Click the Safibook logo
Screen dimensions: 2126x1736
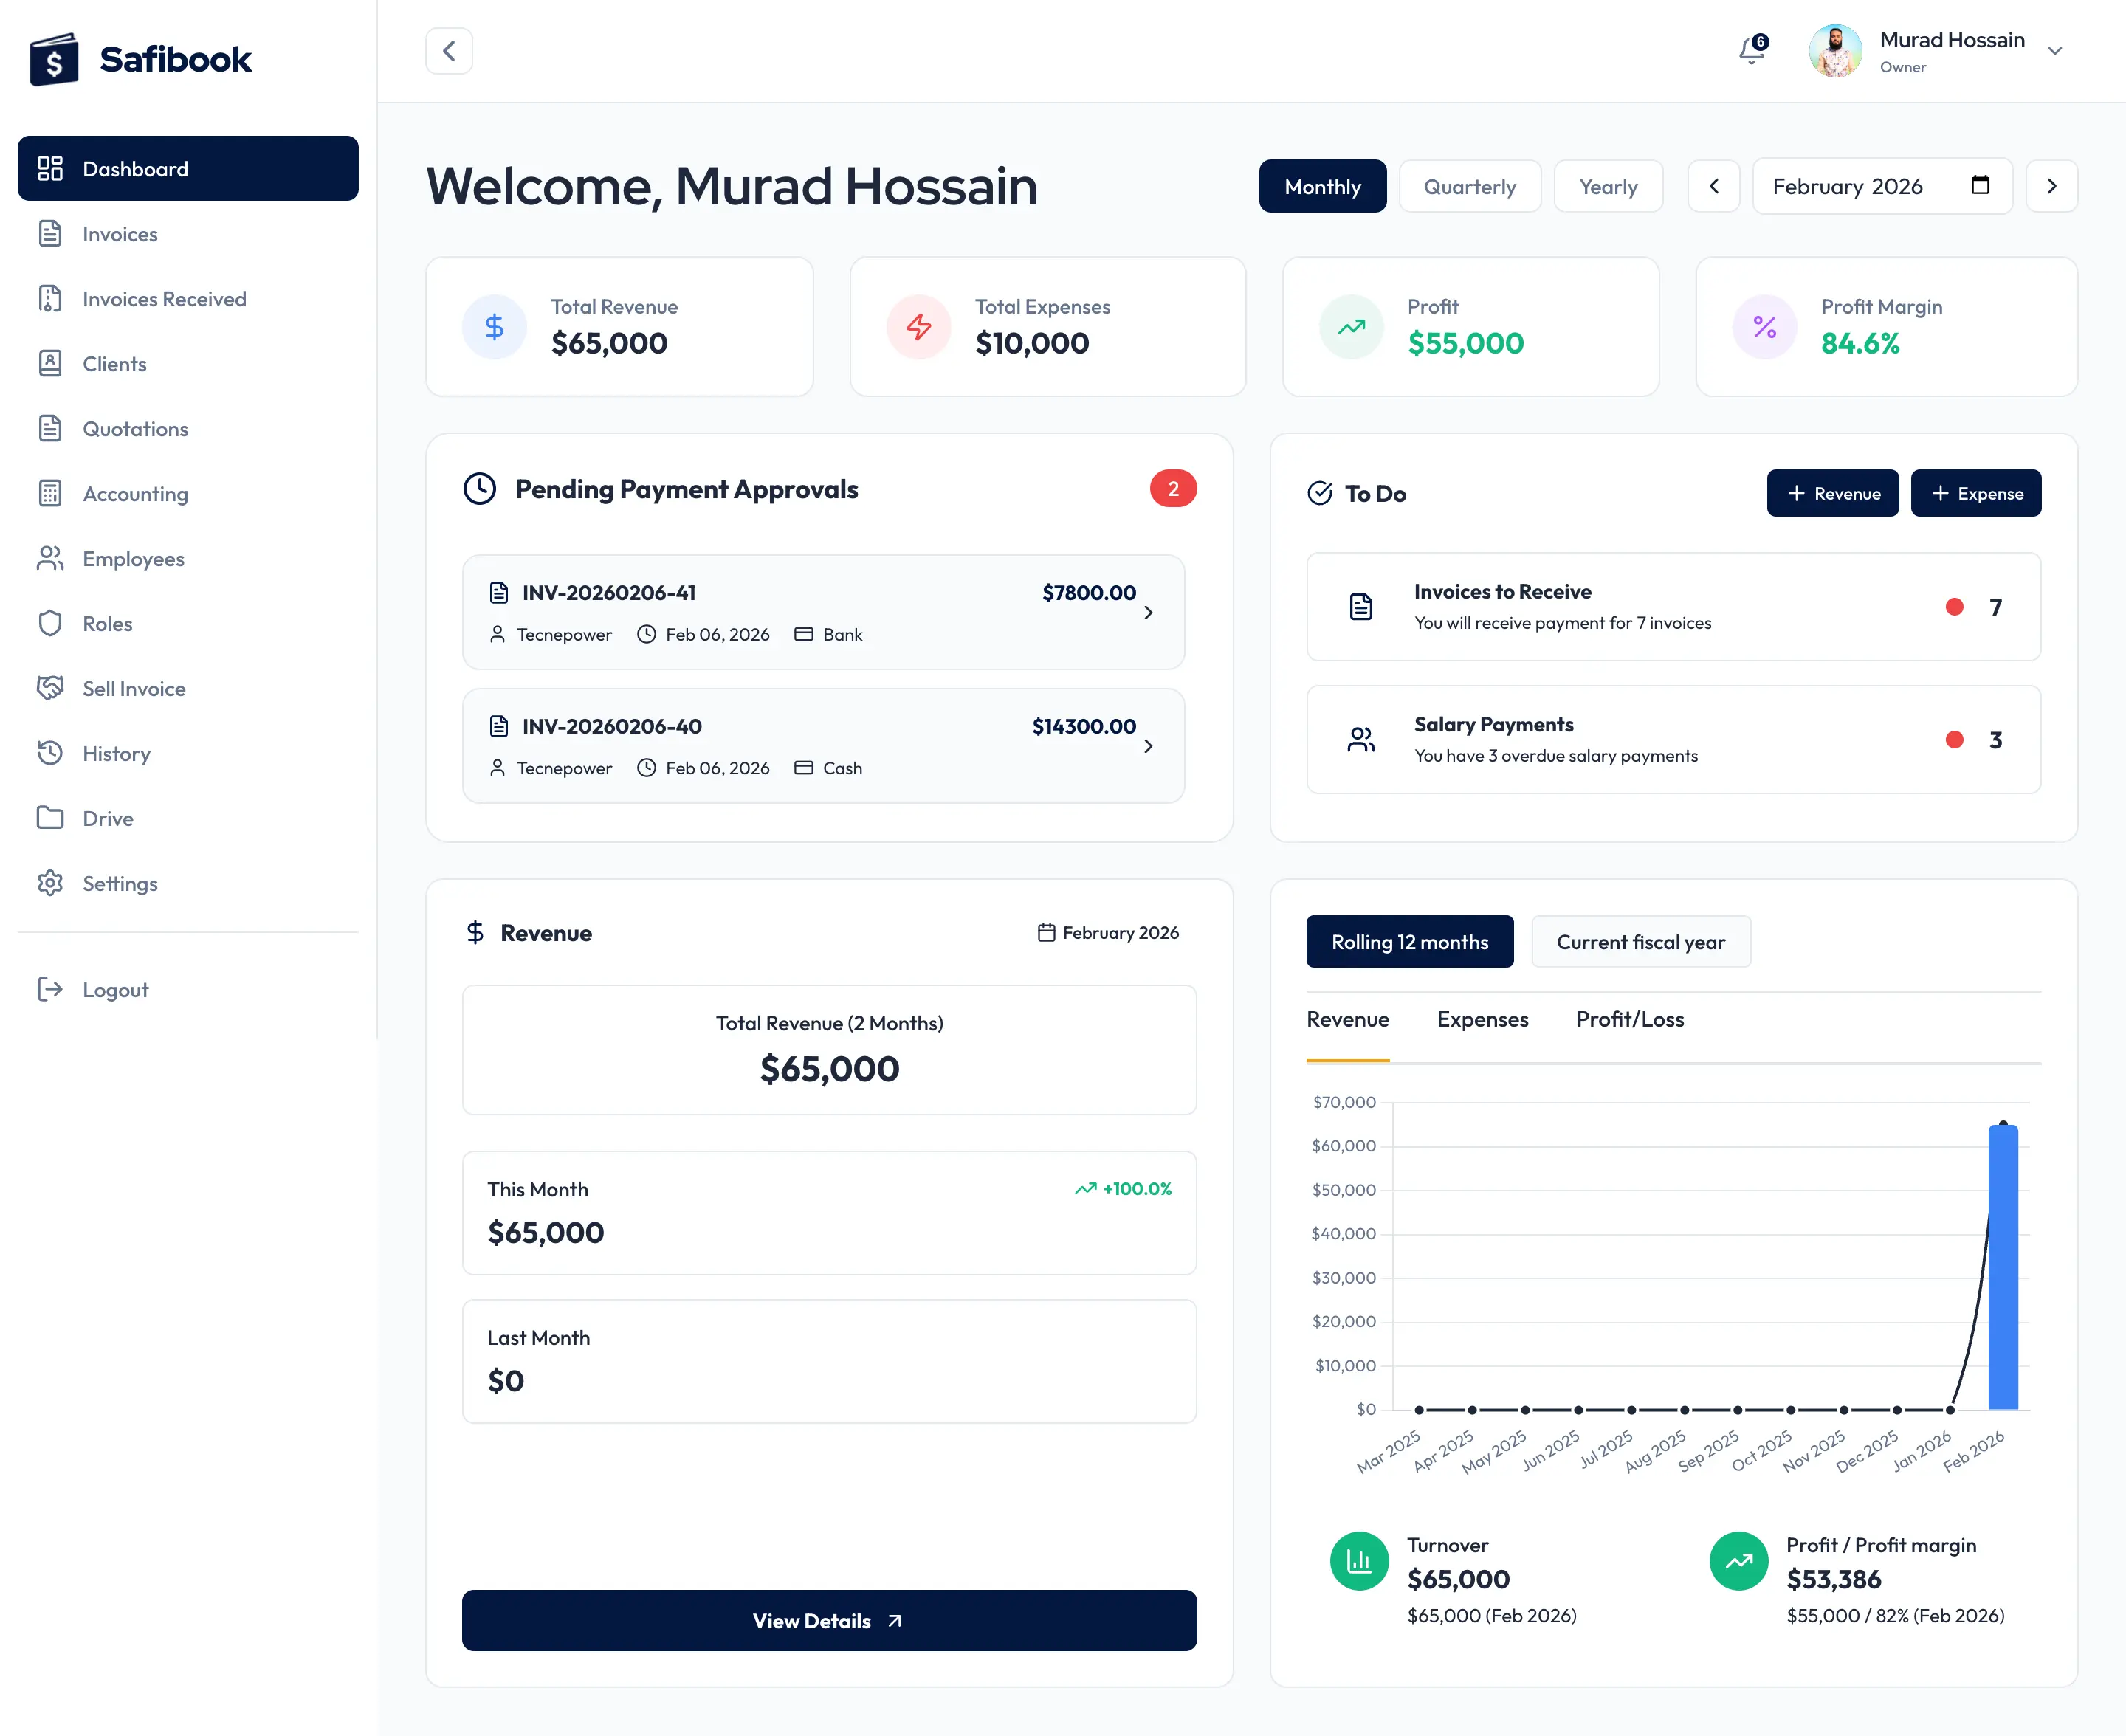click(x=141, y=58)
